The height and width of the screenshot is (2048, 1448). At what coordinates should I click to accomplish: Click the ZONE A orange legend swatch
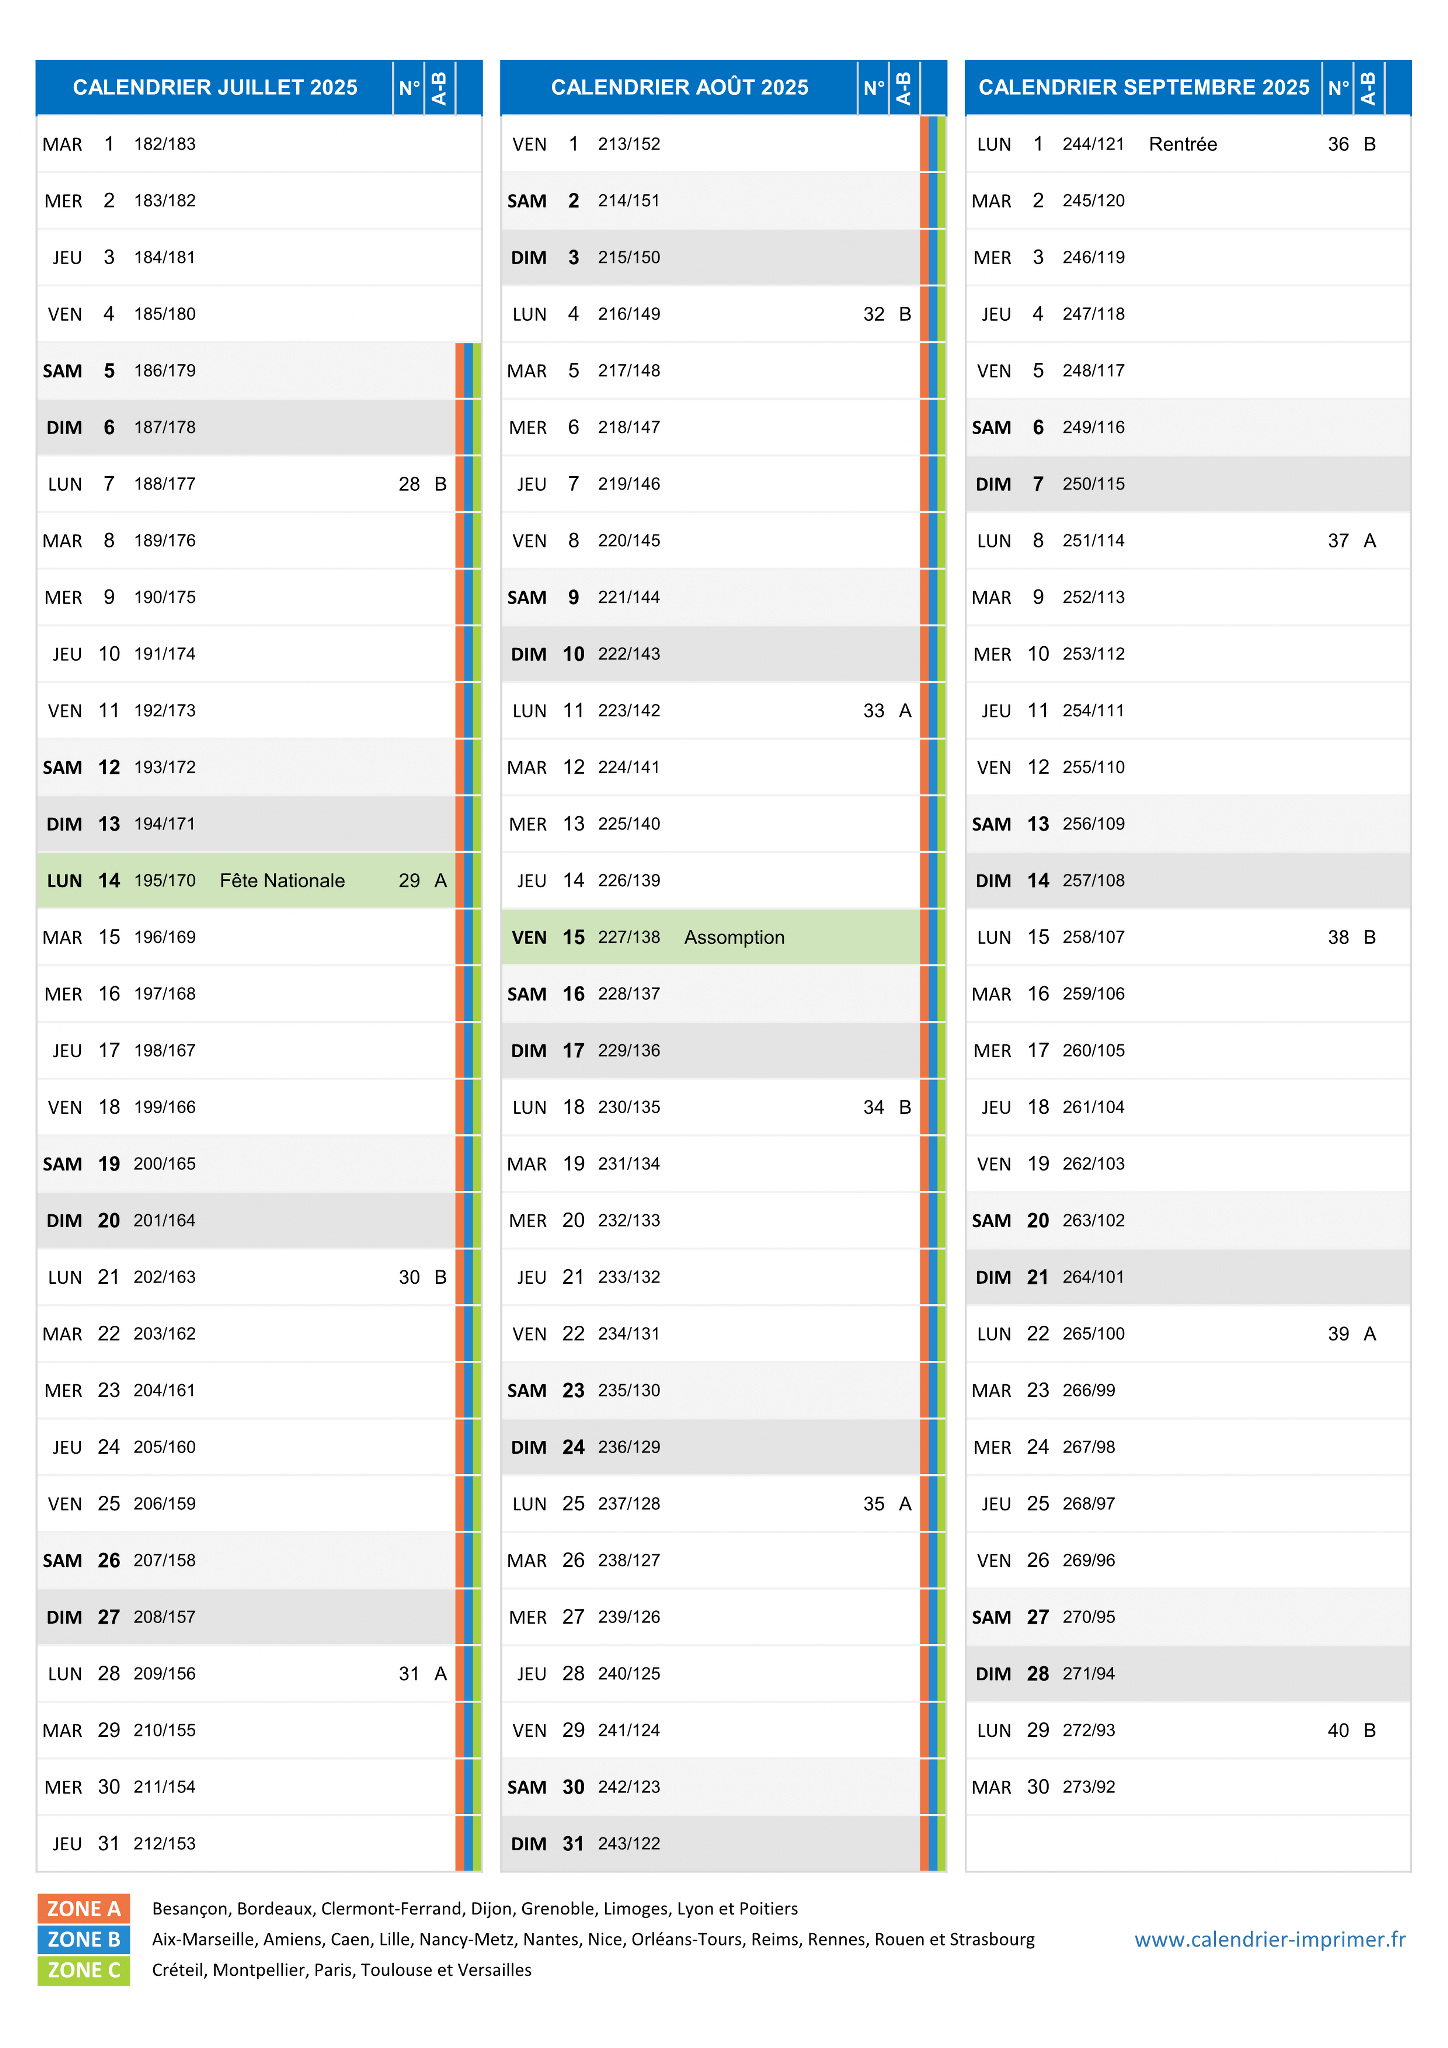click(x=84, y=1908)
